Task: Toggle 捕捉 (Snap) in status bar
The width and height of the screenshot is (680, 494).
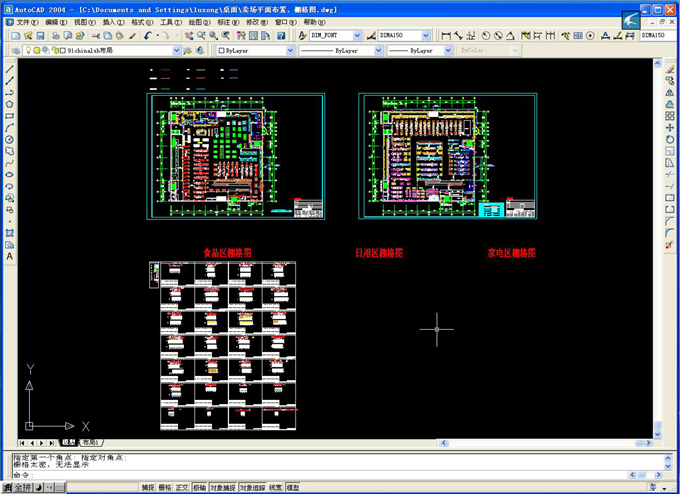Action: click(x=148, y=487)
